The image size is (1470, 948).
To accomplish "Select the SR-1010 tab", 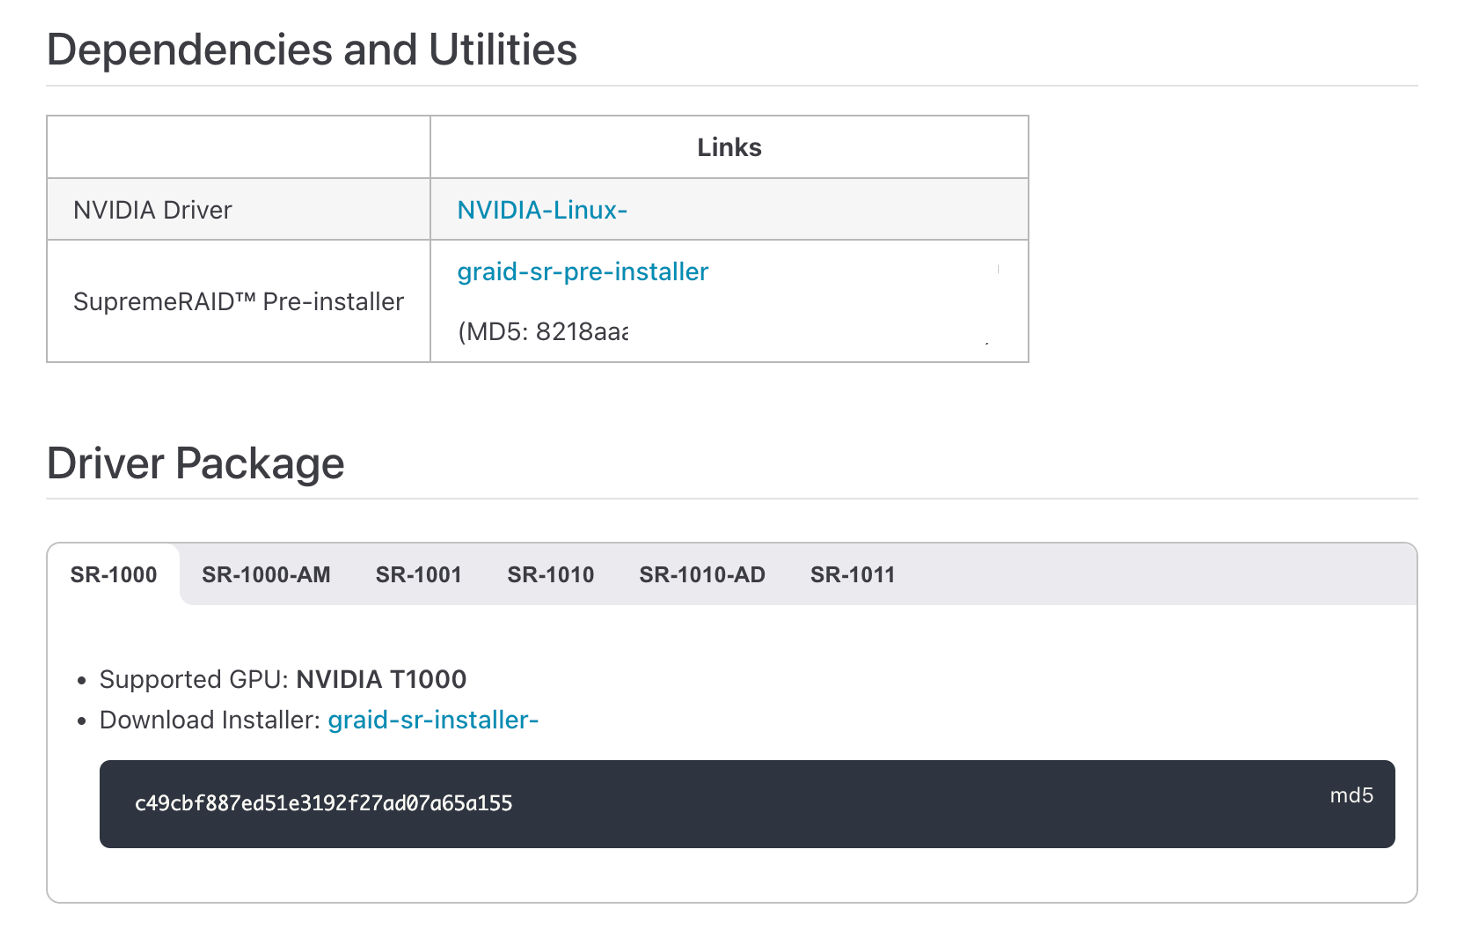I will [x=550, y=574].
